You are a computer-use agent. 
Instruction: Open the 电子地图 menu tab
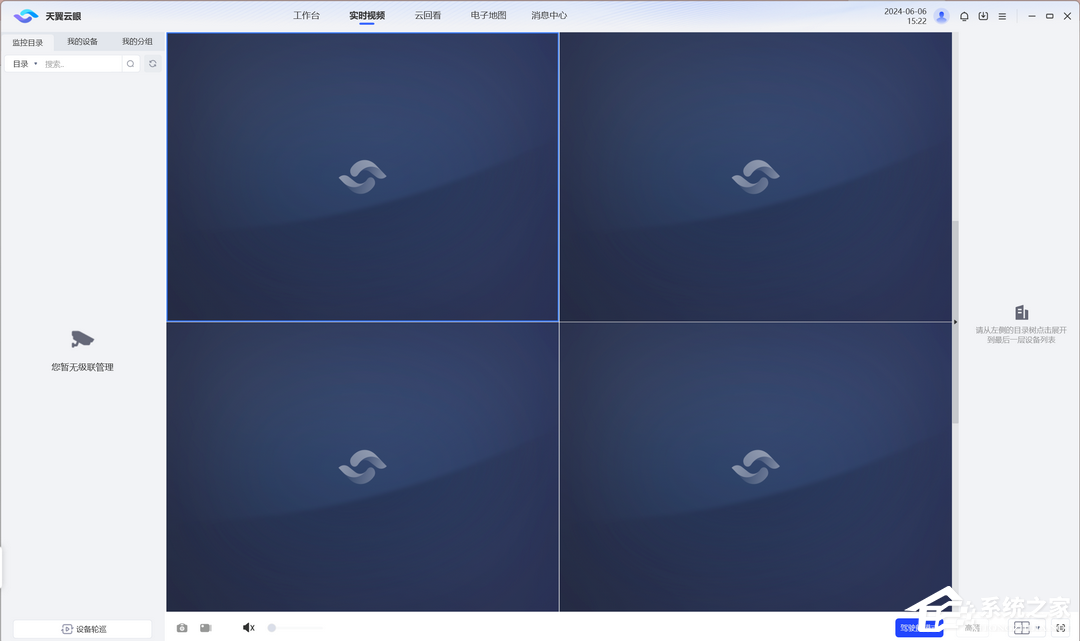click(x=488, y=15)
